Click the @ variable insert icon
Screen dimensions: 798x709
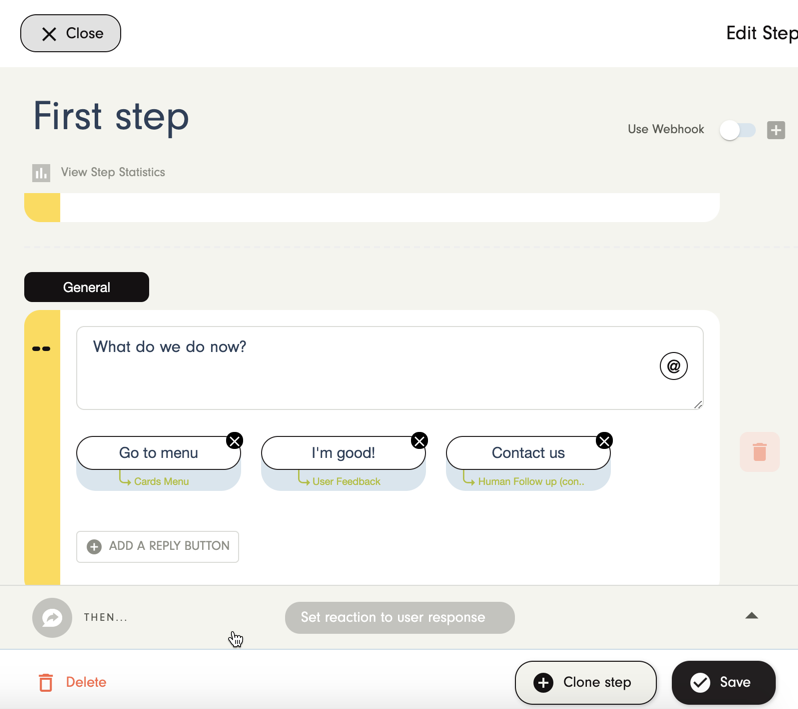pyautogui.click(x=673, y=366)
